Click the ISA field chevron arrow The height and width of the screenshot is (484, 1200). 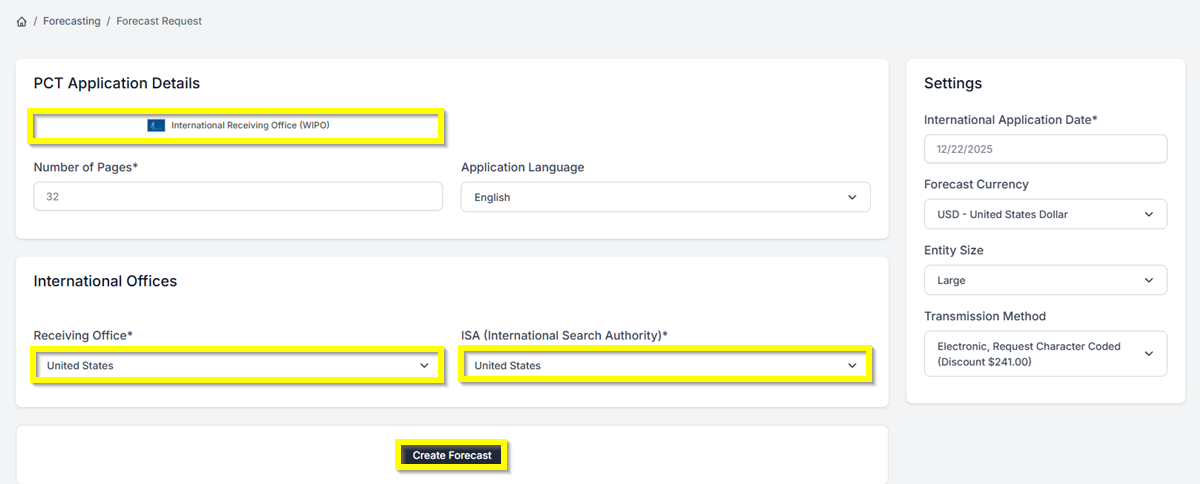tap(852, 366)
